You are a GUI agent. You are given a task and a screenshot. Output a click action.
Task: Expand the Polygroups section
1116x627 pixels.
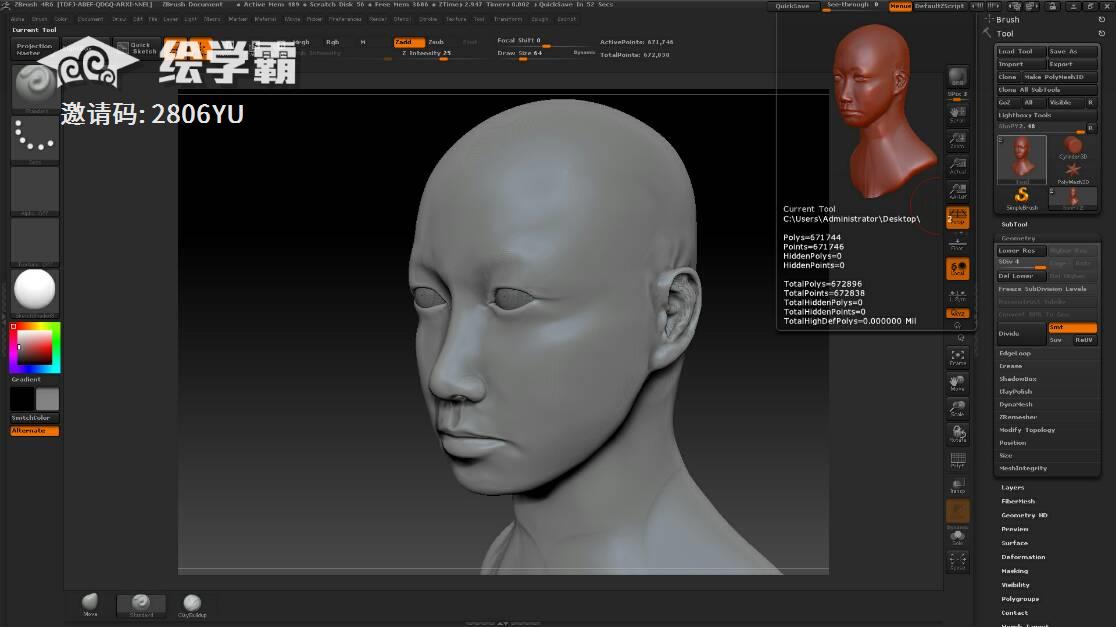click(1019, 599)
